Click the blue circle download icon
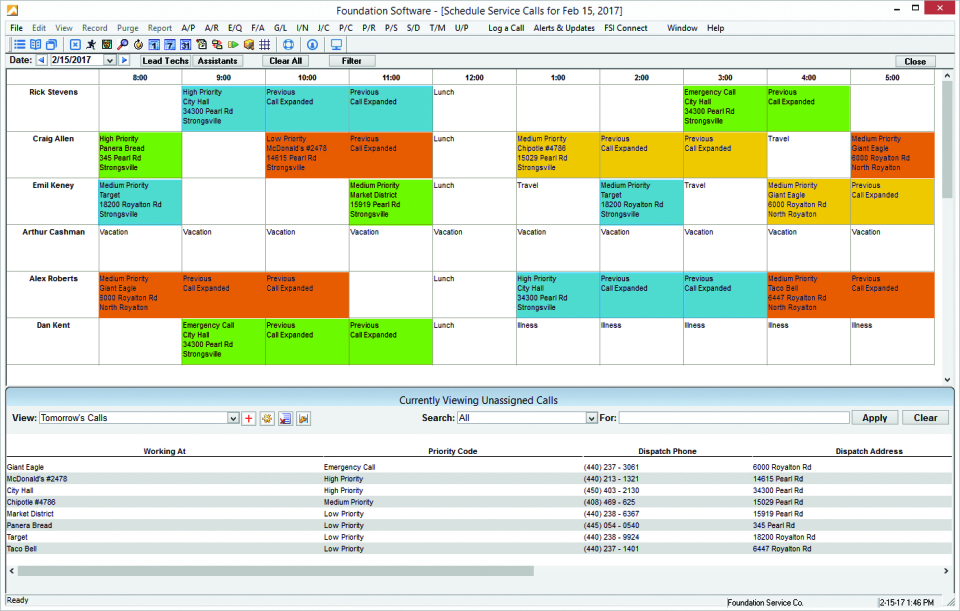Screen dimensions: 960x611 pyautogui.click(x=312, y=45)
